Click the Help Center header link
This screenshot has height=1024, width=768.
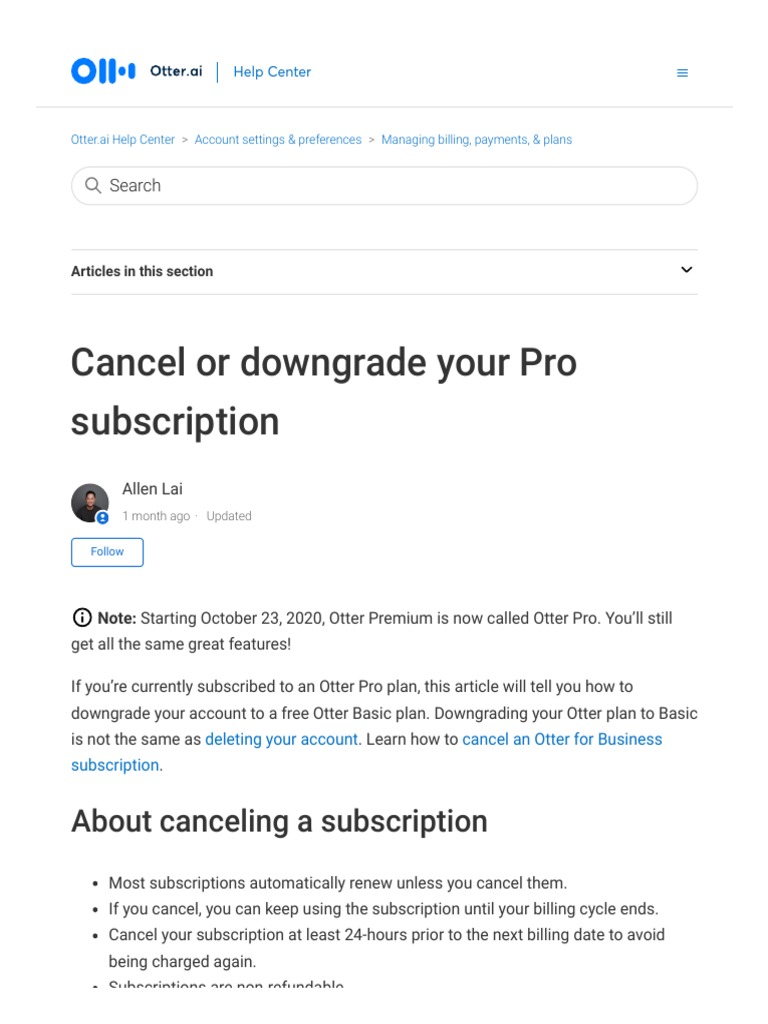[272, 72]
